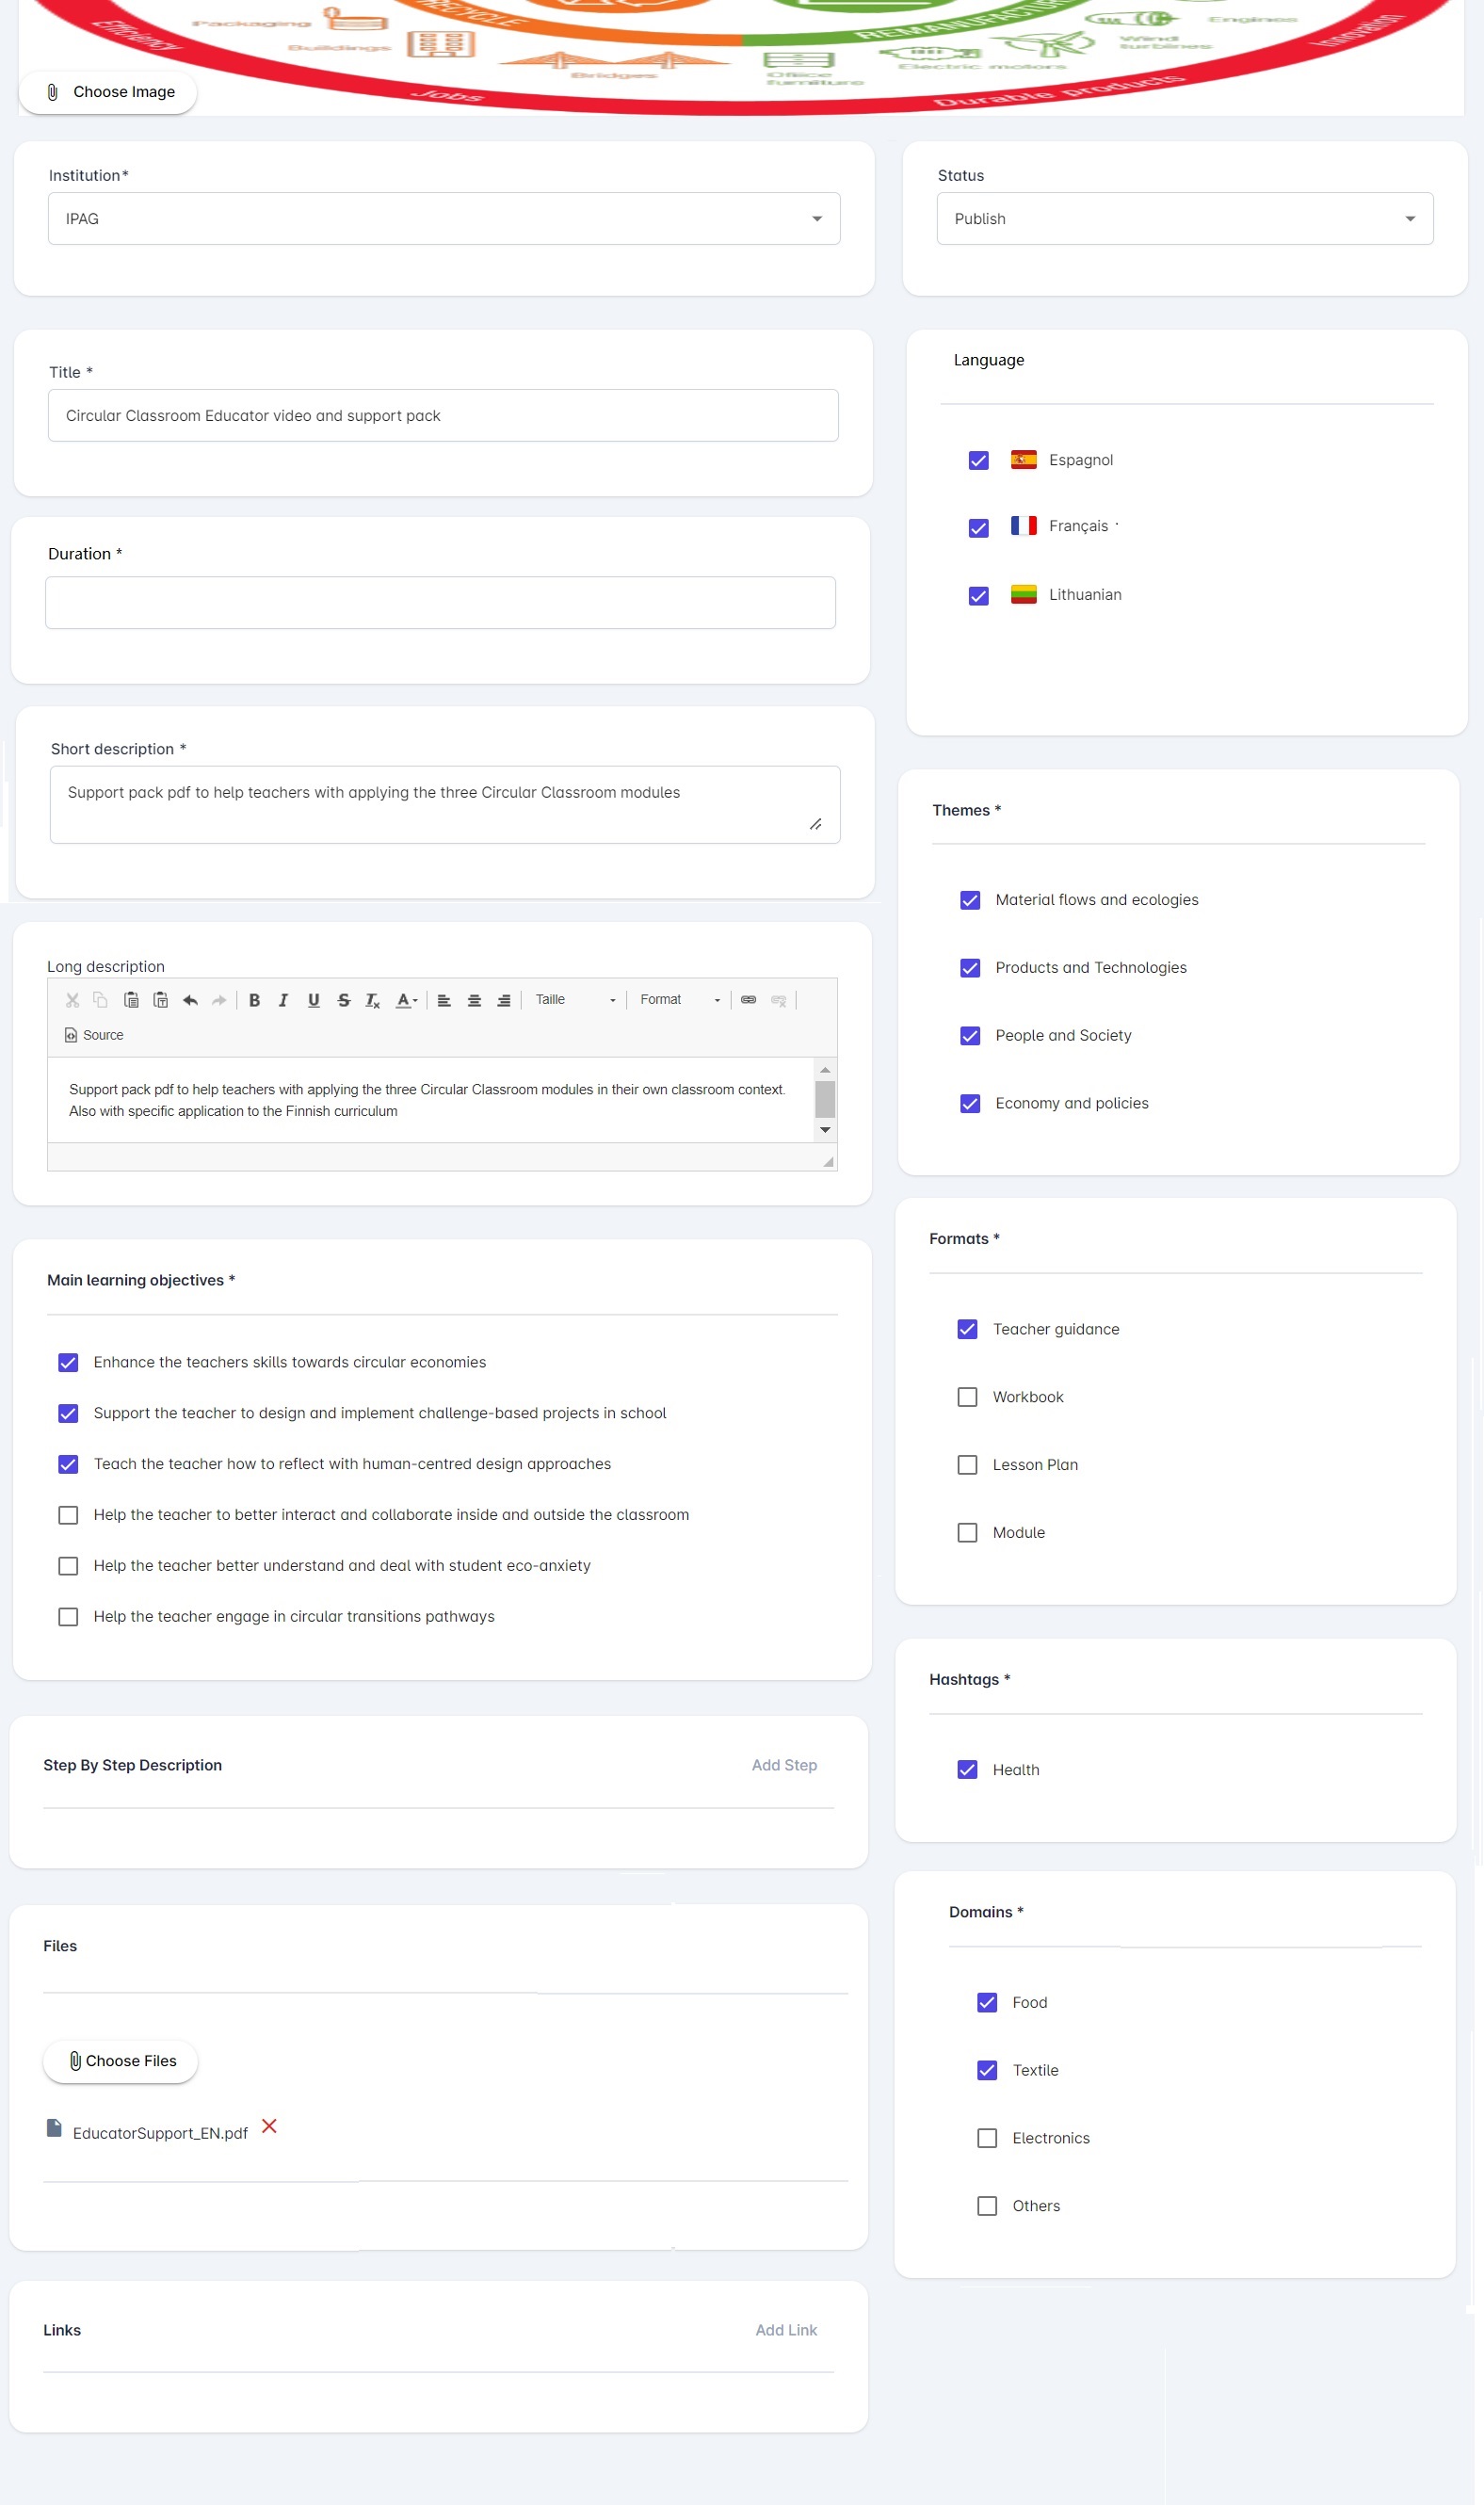Toggle bold formatting in long description editor
The image size is (1484, 2505).
coord(254,1000)
